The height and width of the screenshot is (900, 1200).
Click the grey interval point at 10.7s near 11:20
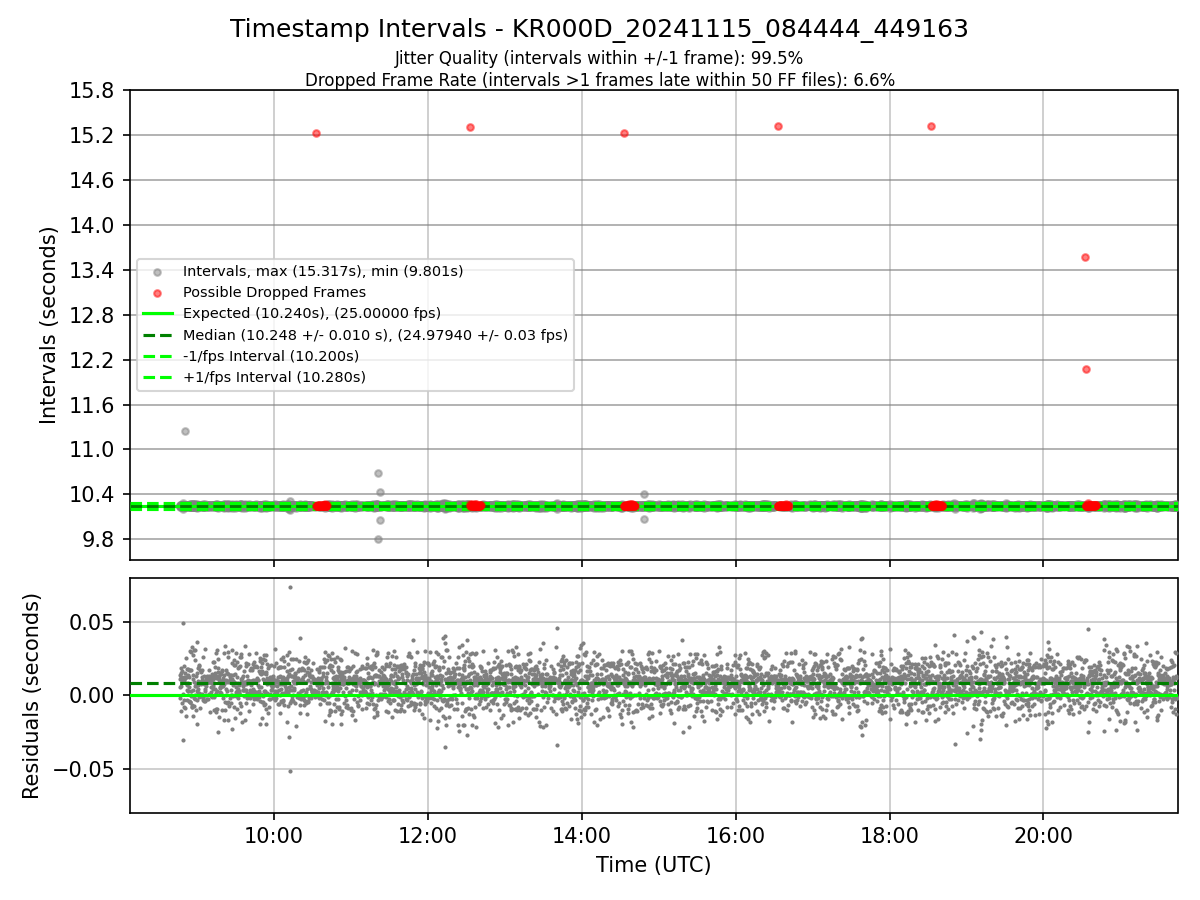pyautogui.click(x=378, y=473)
